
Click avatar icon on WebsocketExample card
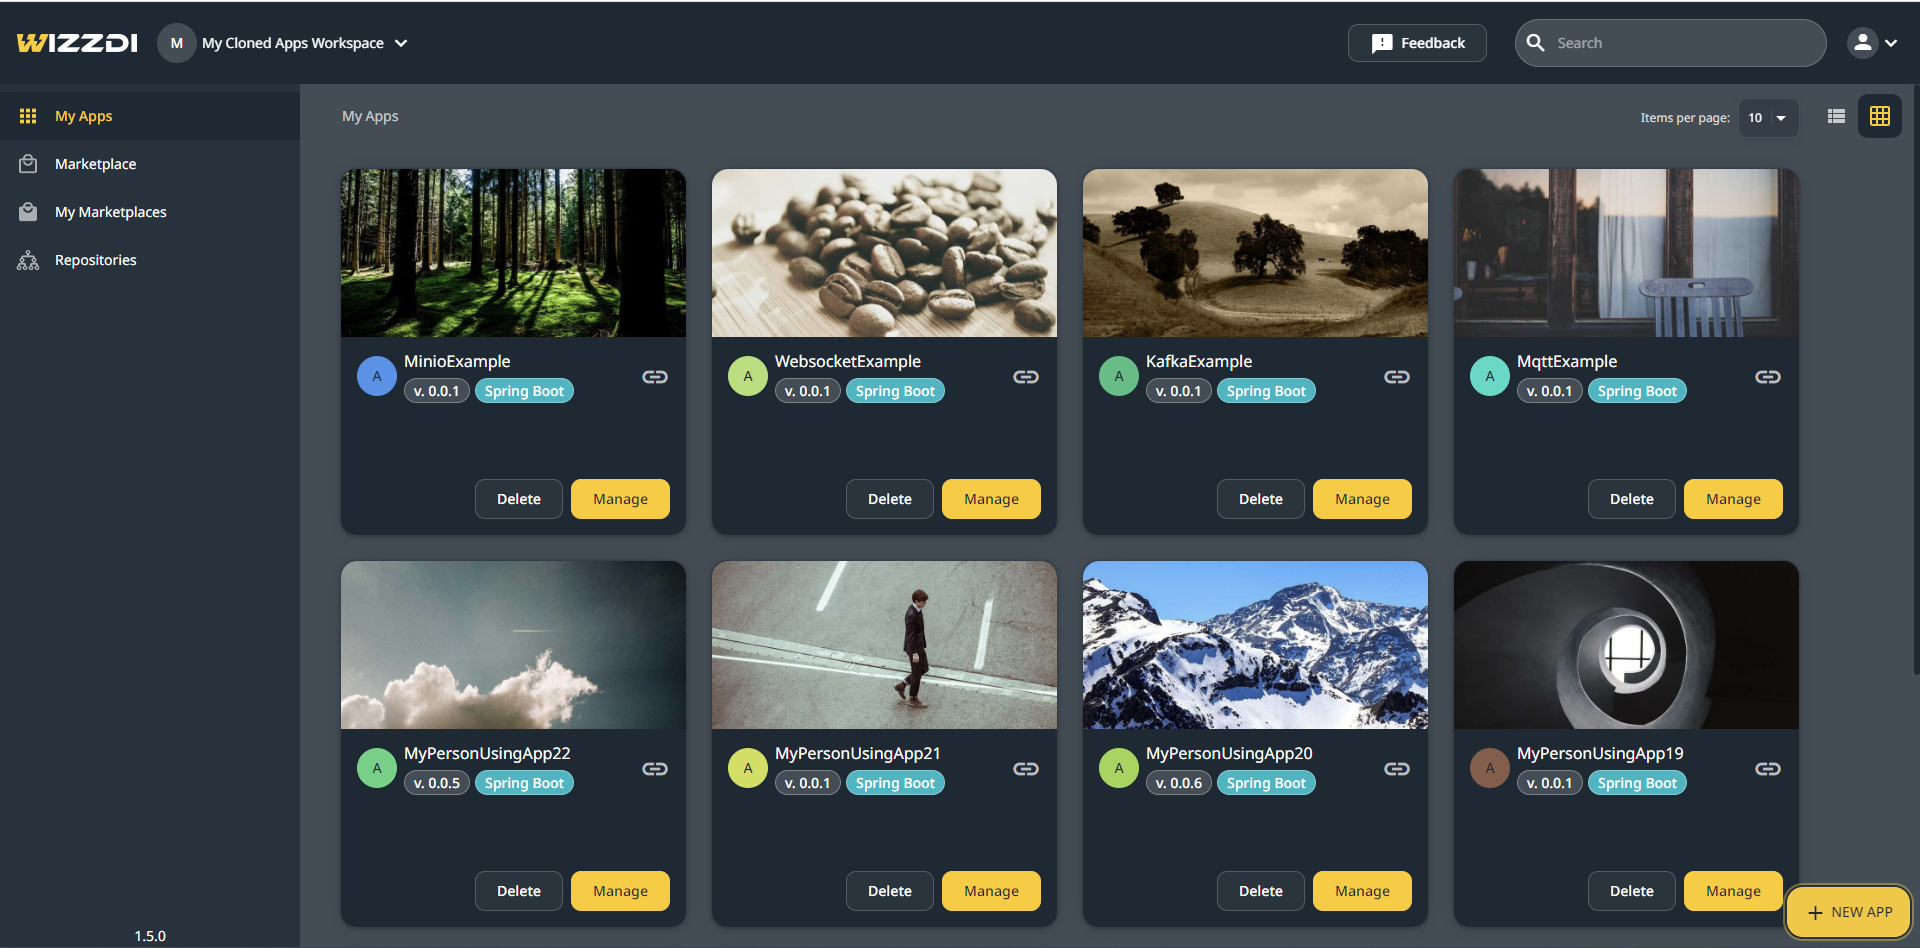click(747, 377)
